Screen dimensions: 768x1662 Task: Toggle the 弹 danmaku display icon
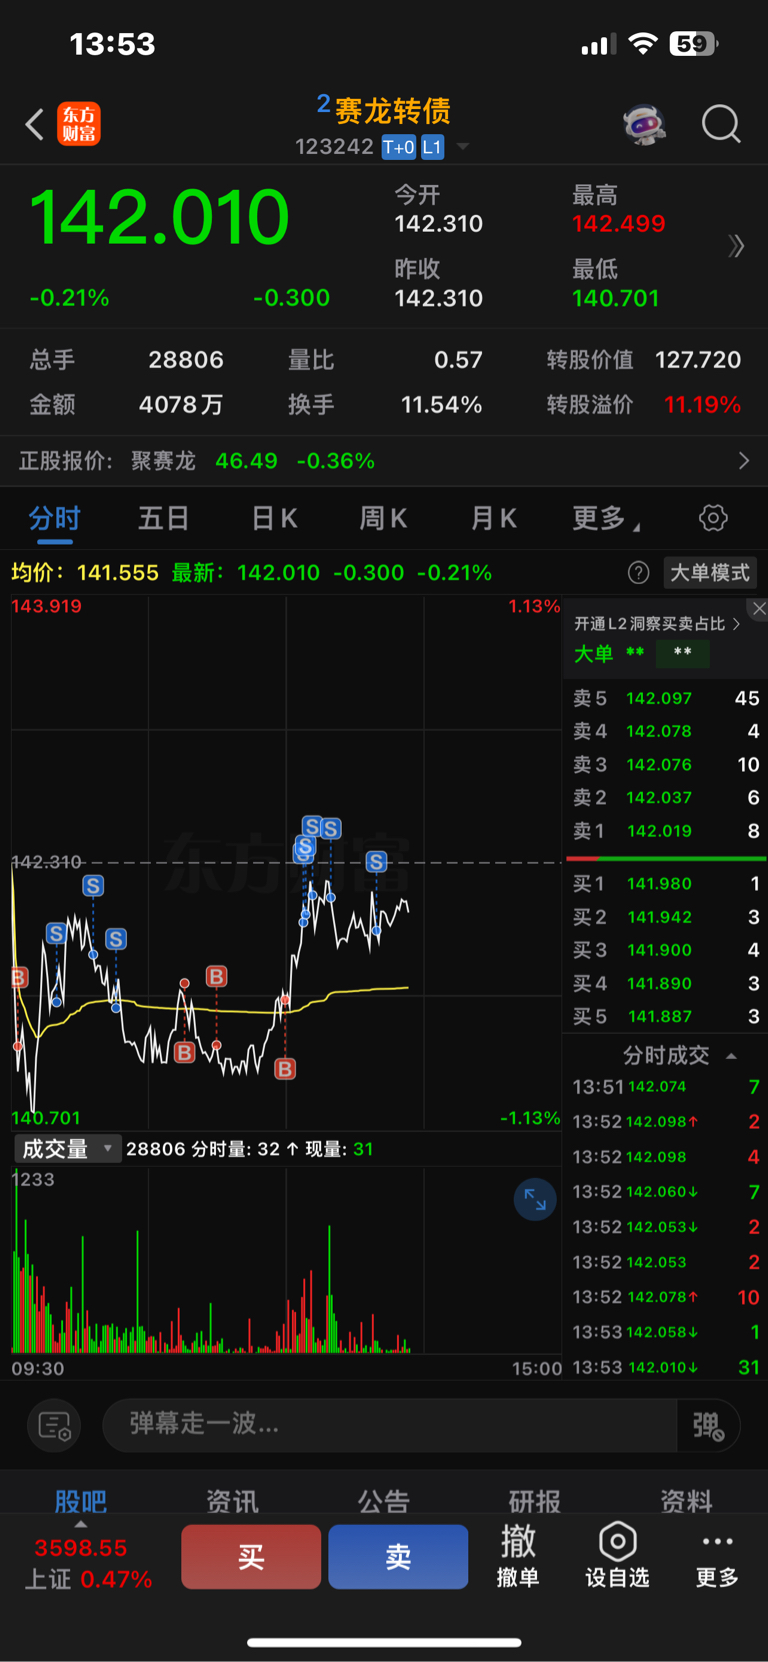click(708, 1425)
